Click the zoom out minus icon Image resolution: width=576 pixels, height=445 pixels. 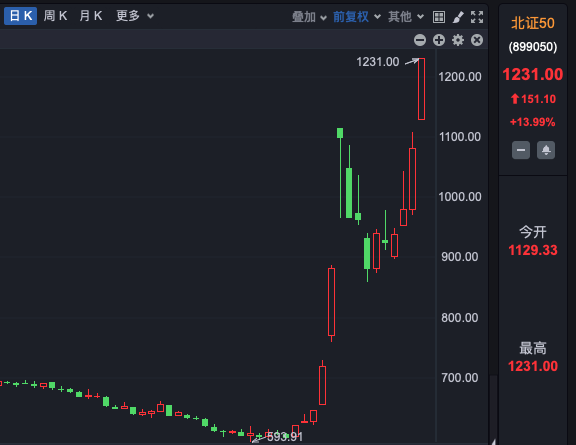420,40
